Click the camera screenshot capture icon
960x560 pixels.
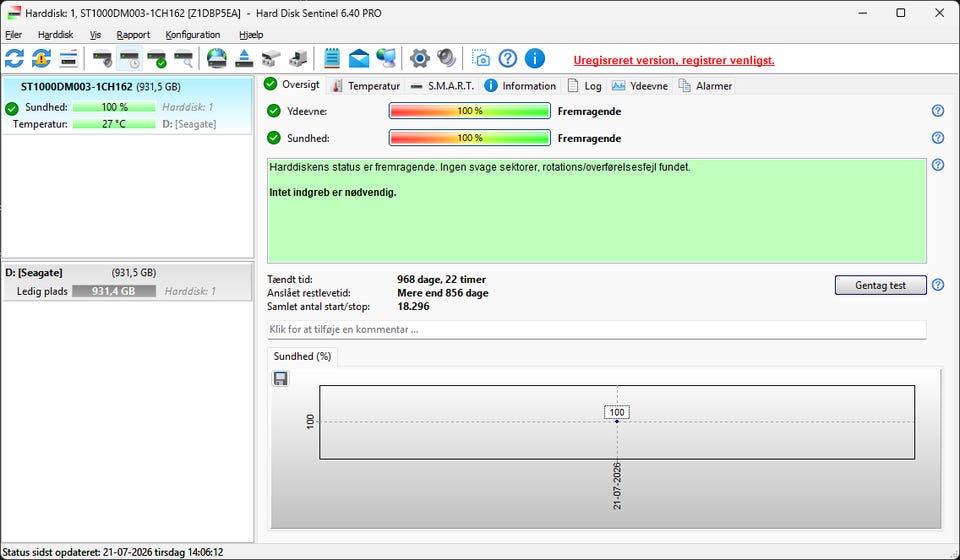(481, 59)
